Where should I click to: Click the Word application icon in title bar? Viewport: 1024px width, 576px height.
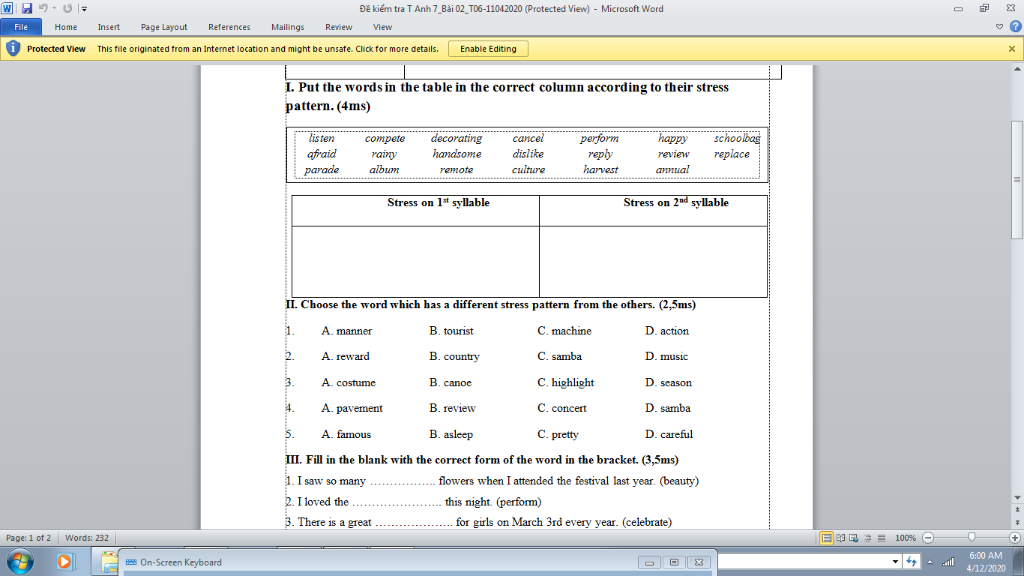tap(7, 8)
